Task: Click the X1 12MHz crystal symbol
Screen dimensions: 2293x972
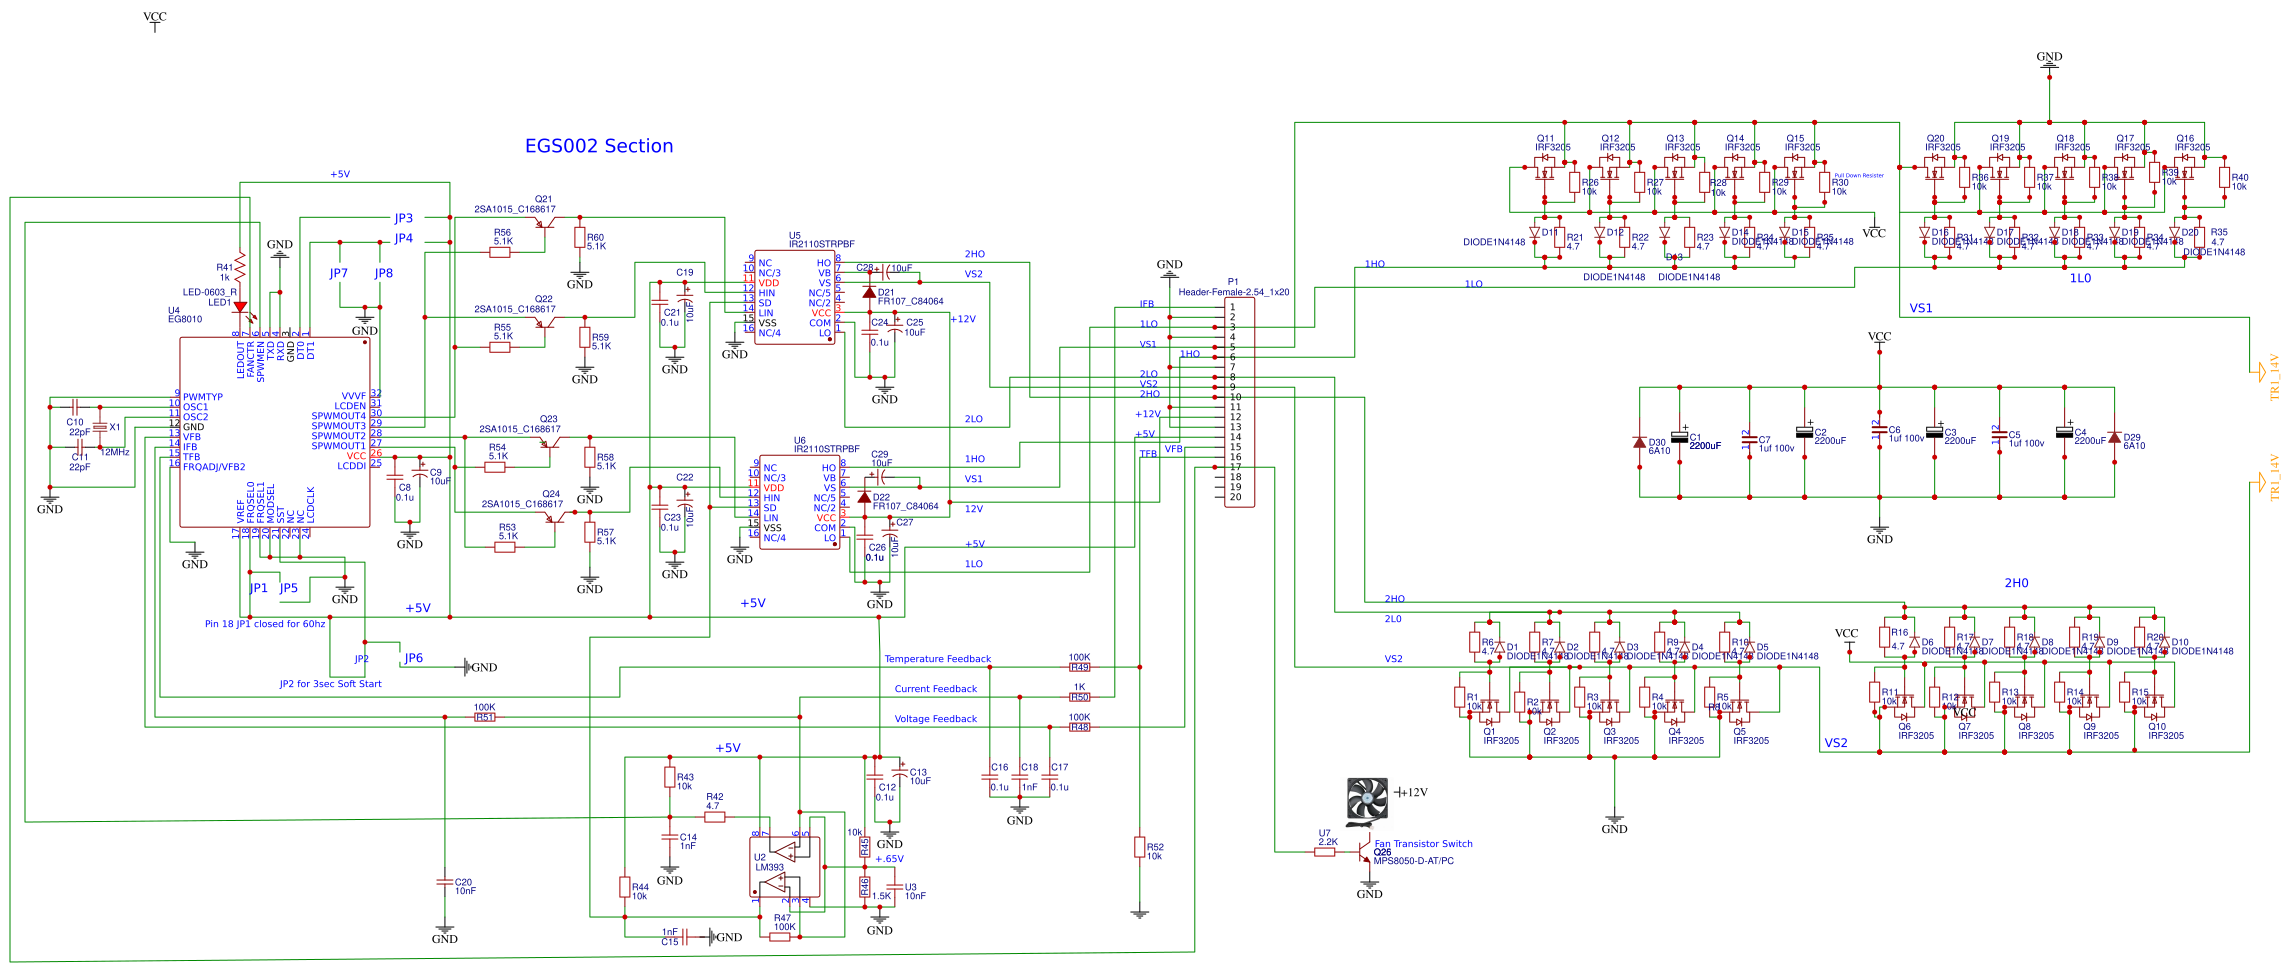Action: point(100,427)
